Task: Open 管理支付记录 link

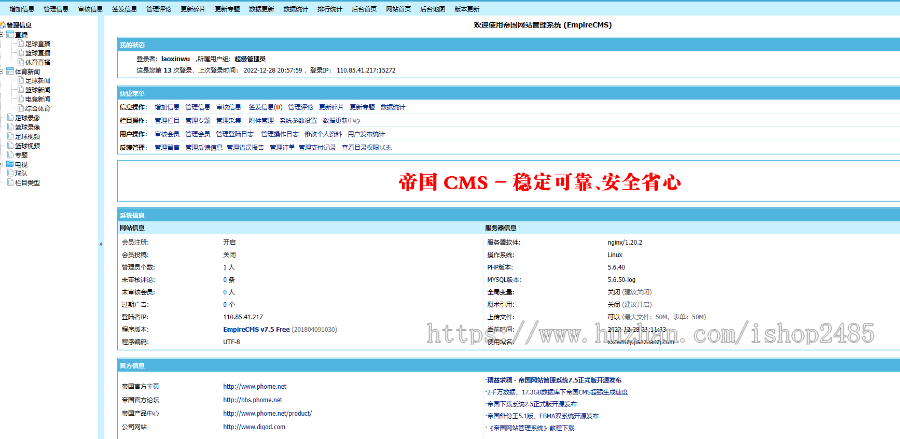Action: [317, 147]
